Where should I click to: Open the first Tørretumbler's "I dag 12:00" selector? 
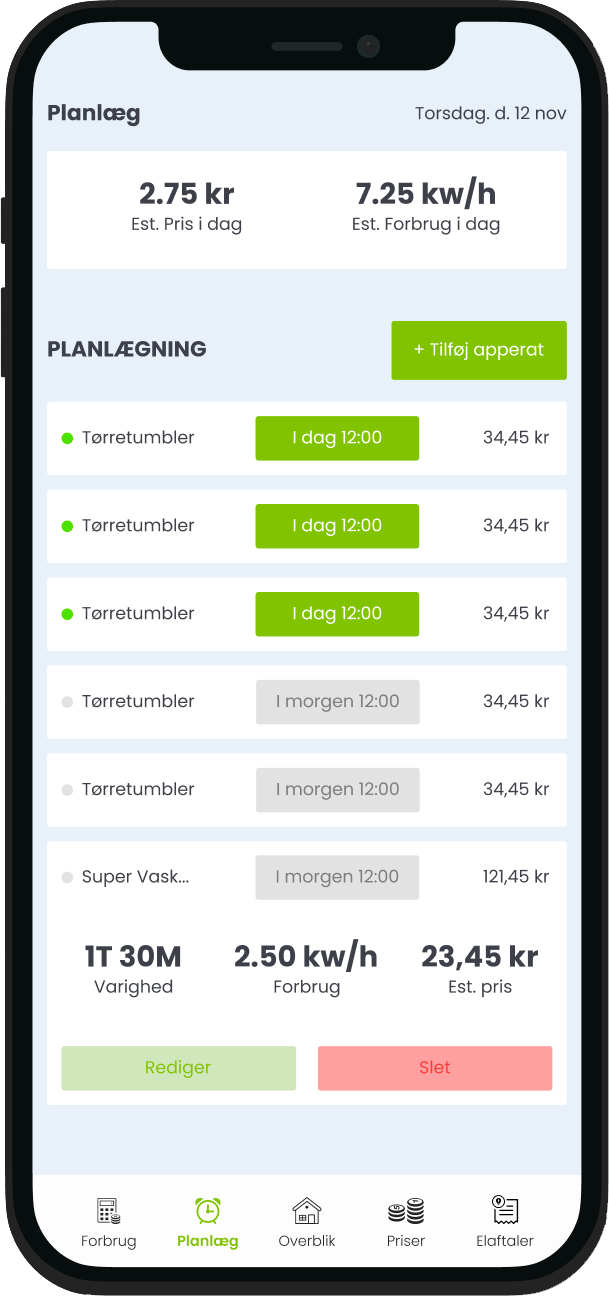click(x=337, y=438)
